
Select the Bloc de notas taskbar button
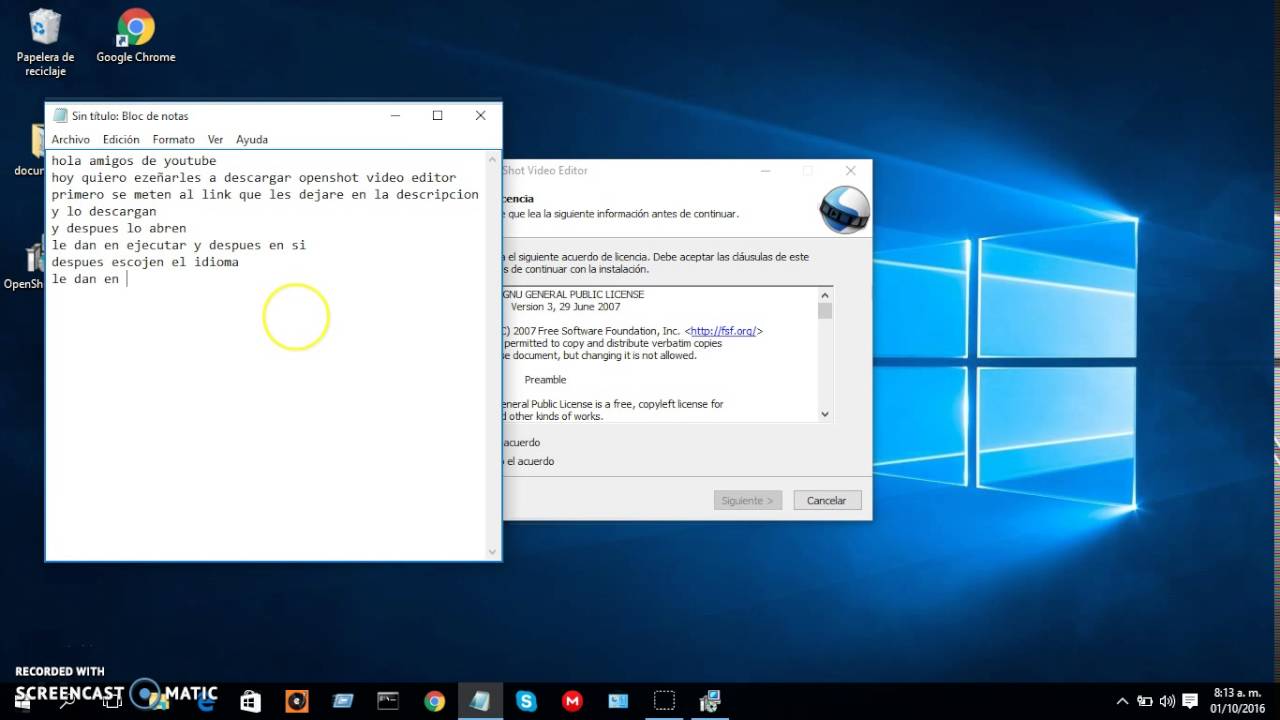[480, 700]
